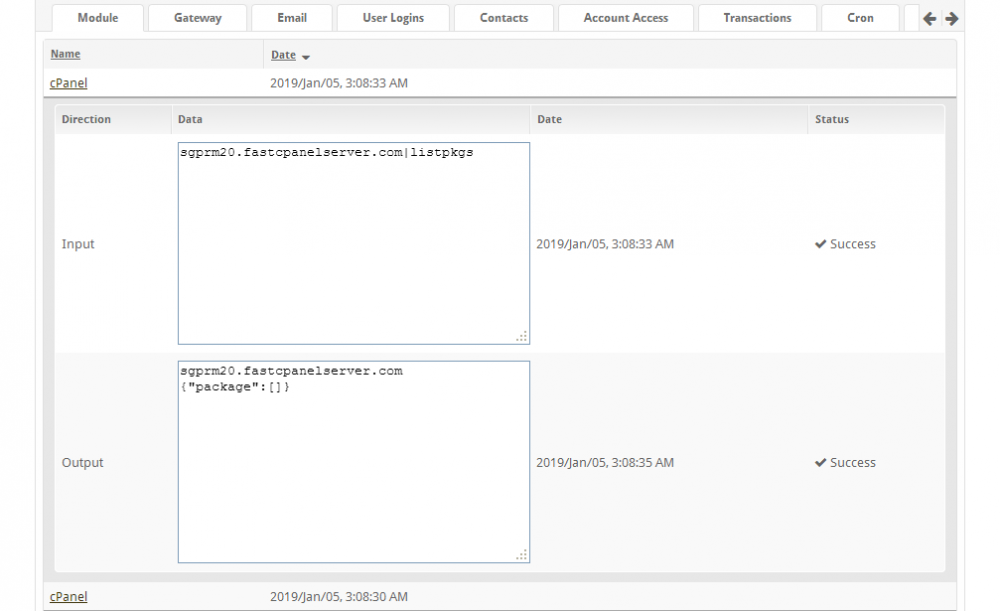
Task: Click the Status column header
Action: tap(832, 119)
